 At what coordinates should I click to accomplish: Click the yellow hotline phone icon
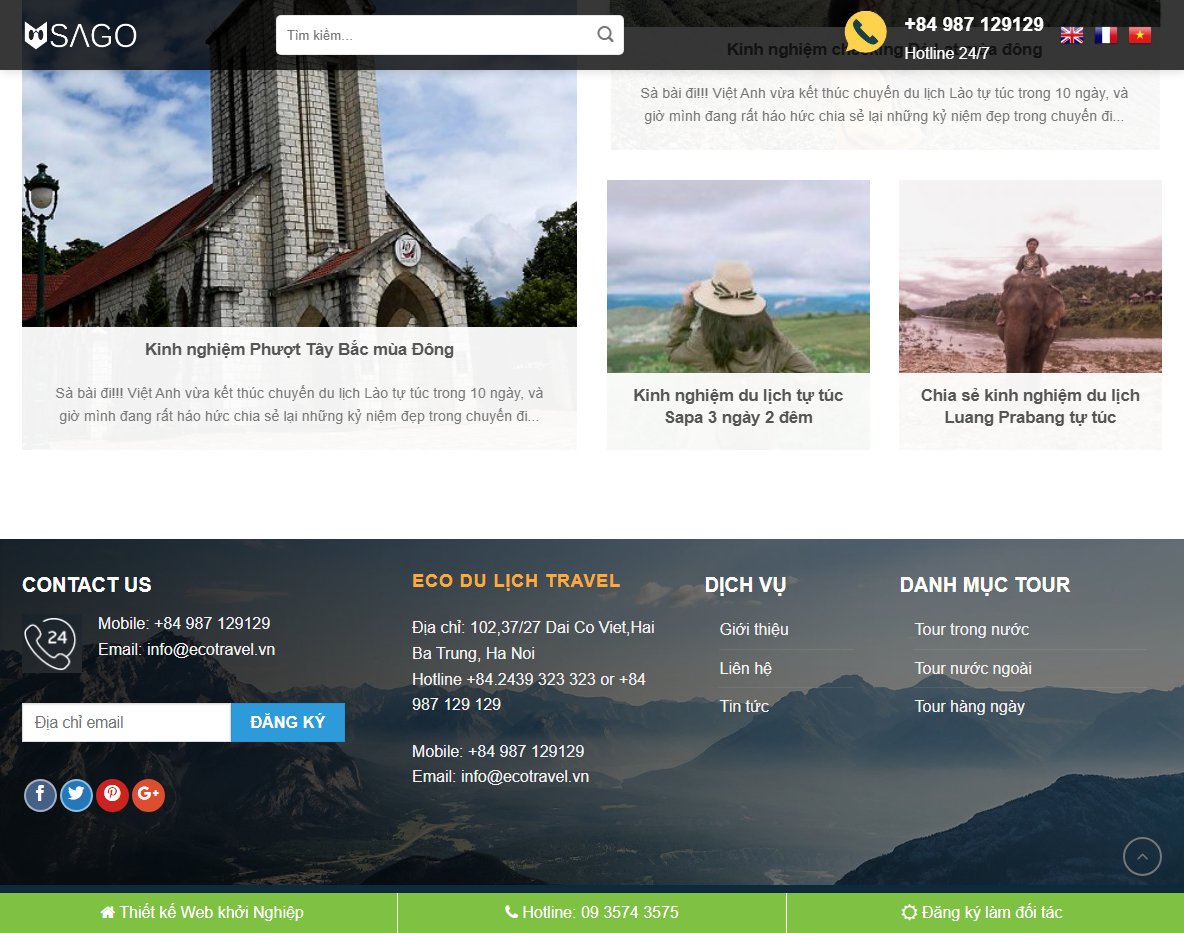coord(864,31)
